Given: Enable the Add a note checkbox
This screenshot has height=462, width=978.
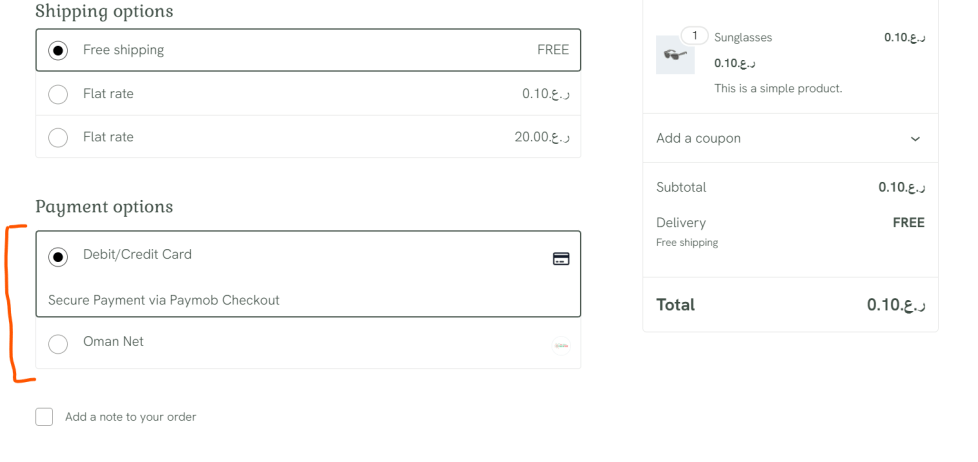Looking at the screenshot, I should [44, 417].
